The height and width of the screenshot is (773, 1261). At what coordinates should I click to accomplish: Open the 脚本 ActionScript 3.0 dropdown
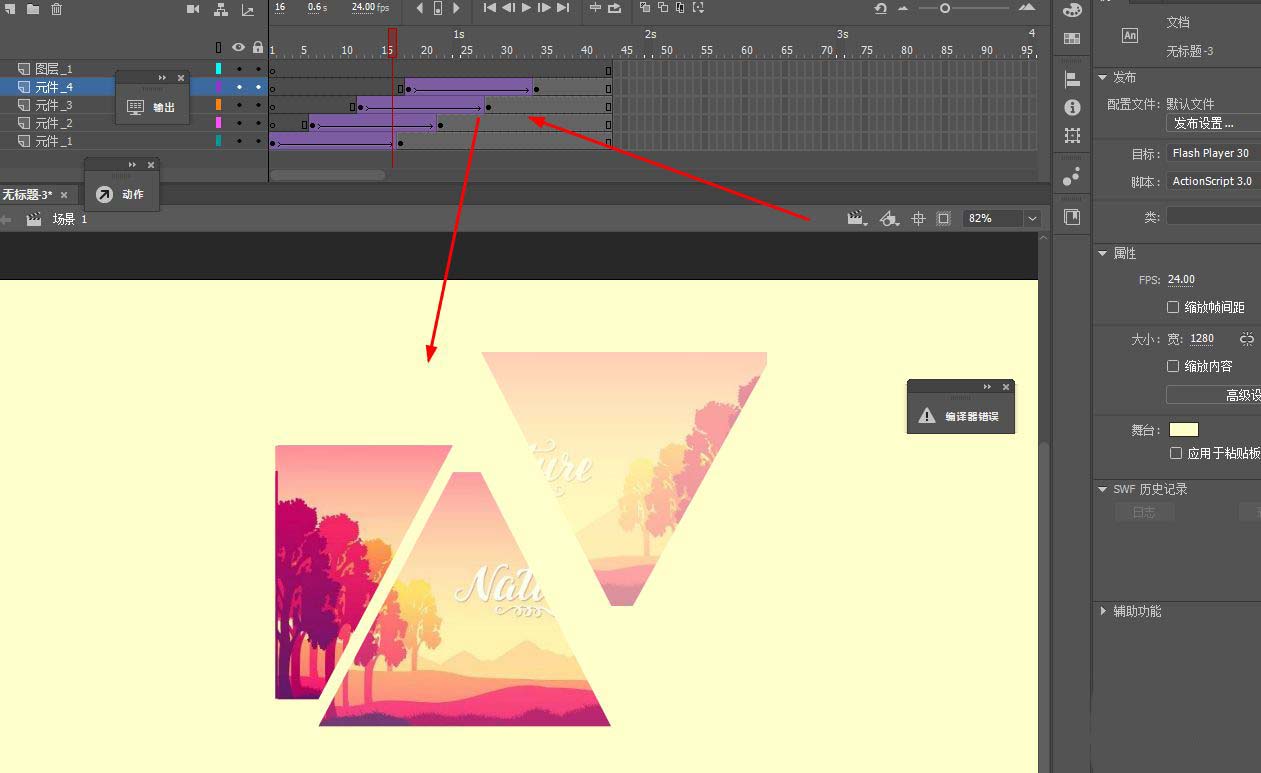tap(1213, 181)
